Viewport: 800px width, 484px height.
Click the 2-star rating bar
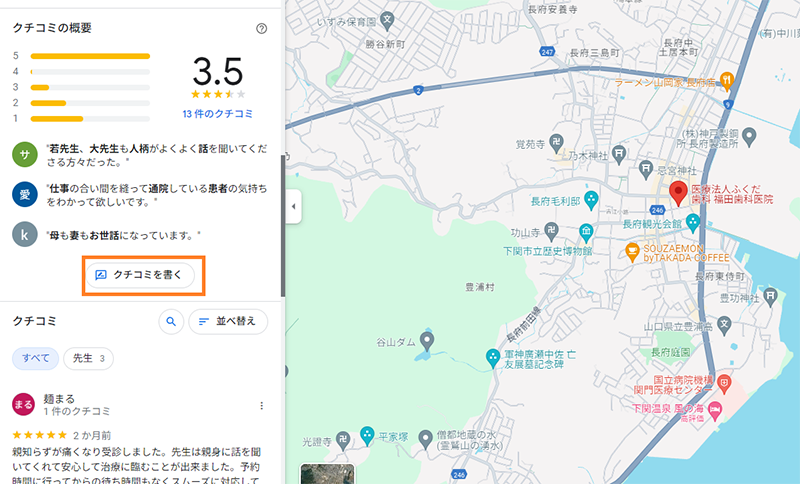click(90, 103)
